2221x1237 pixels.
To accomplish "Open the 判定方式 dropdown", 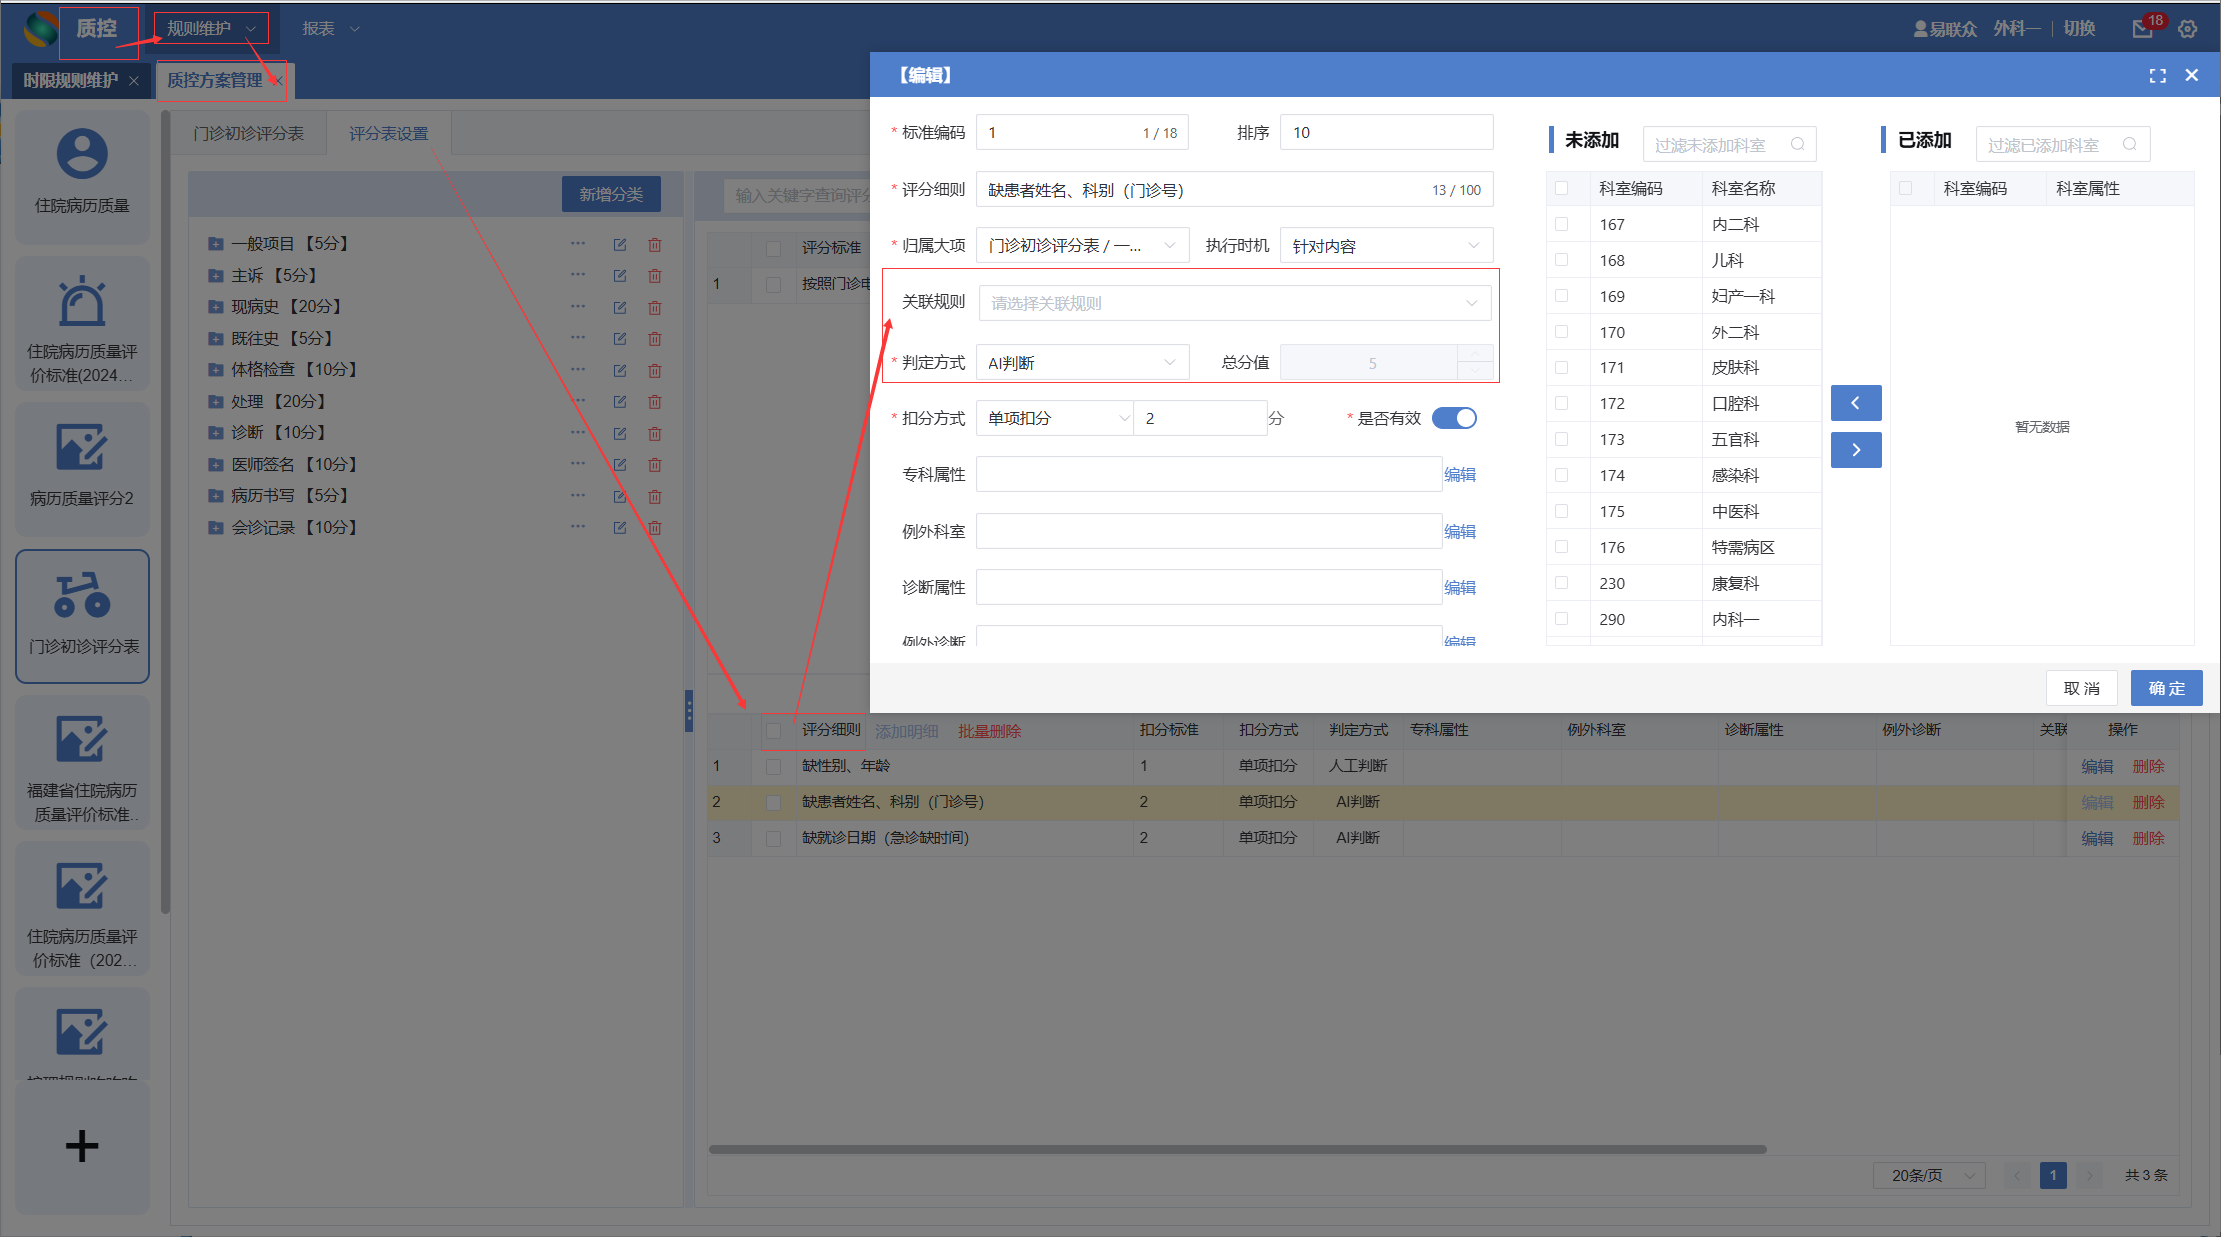I will [x=1082, y=363].
